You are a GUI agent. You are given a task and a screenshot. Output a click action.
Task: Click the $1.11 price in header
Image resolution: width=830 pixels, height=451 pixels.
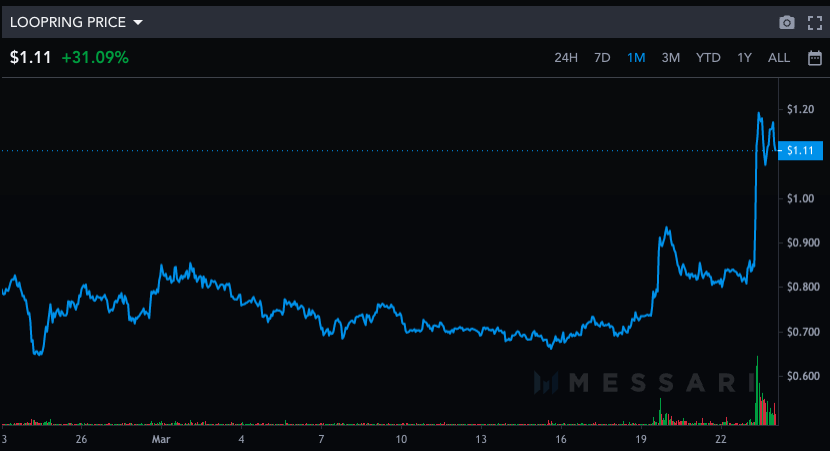pos(31,57)
